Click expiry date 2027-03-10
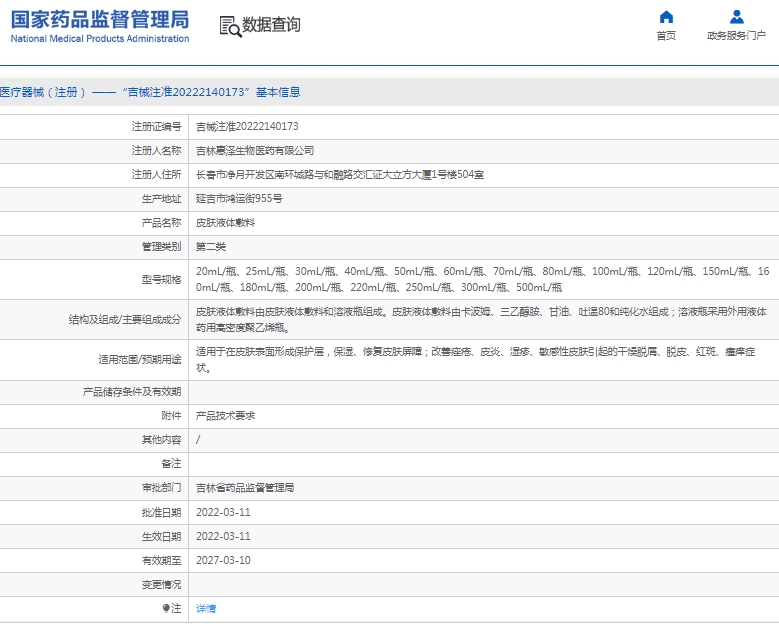Screen dimensions: 779x627 (x=223, y=560)
